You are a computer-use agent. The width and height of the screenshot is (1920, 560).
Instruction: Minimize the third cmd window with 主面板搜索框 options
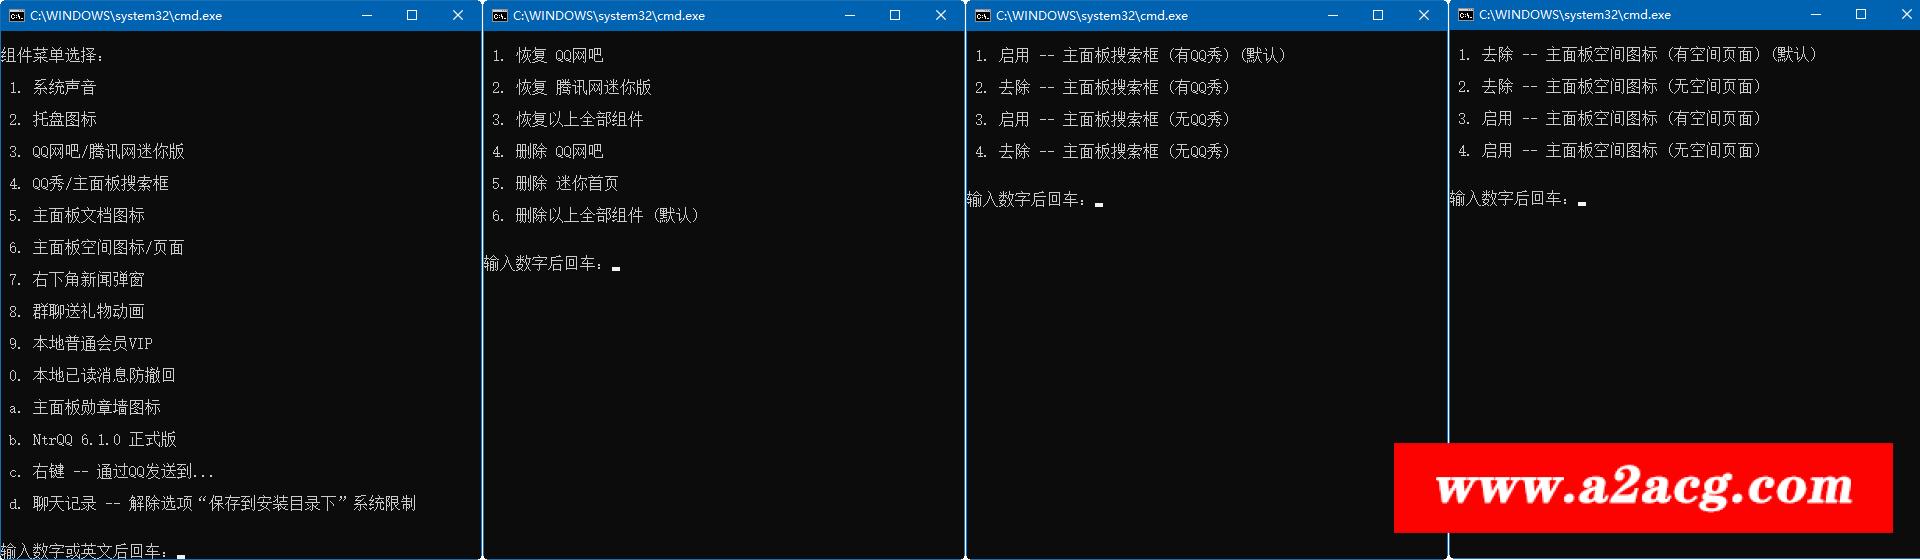tap(1333, 16)
